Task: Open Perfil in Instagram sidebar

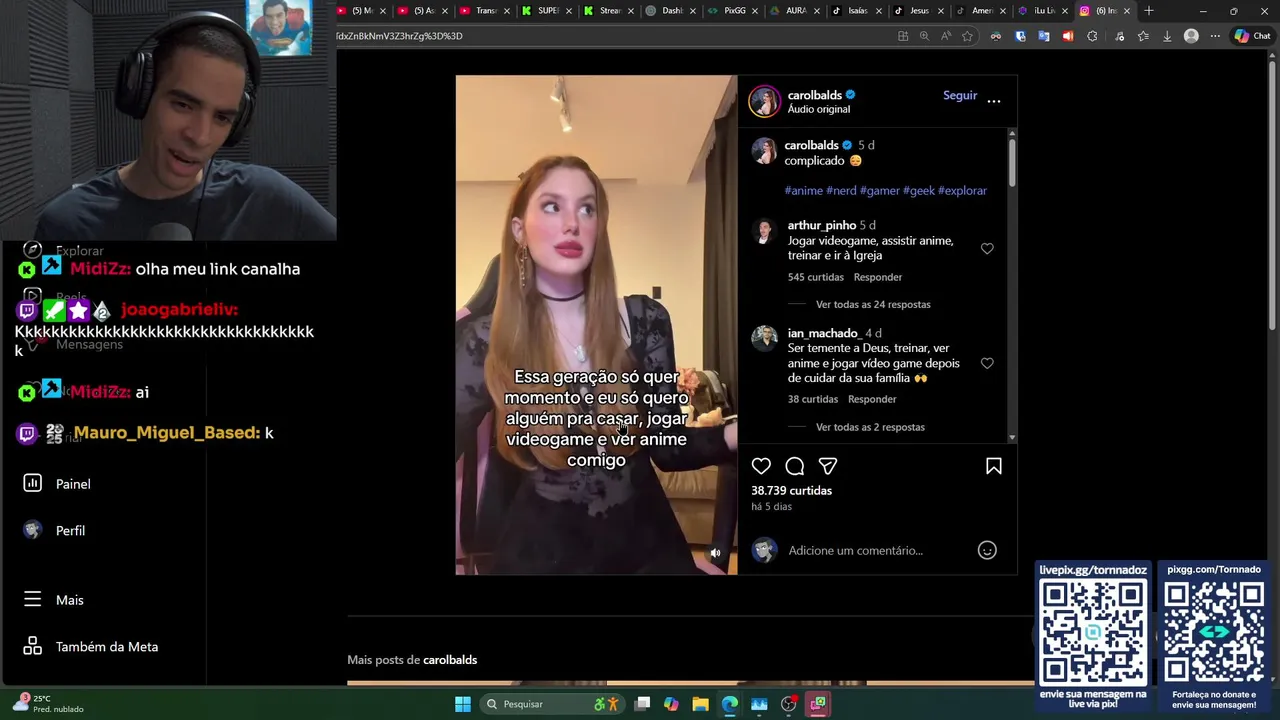Action: [x=56, y=531]
